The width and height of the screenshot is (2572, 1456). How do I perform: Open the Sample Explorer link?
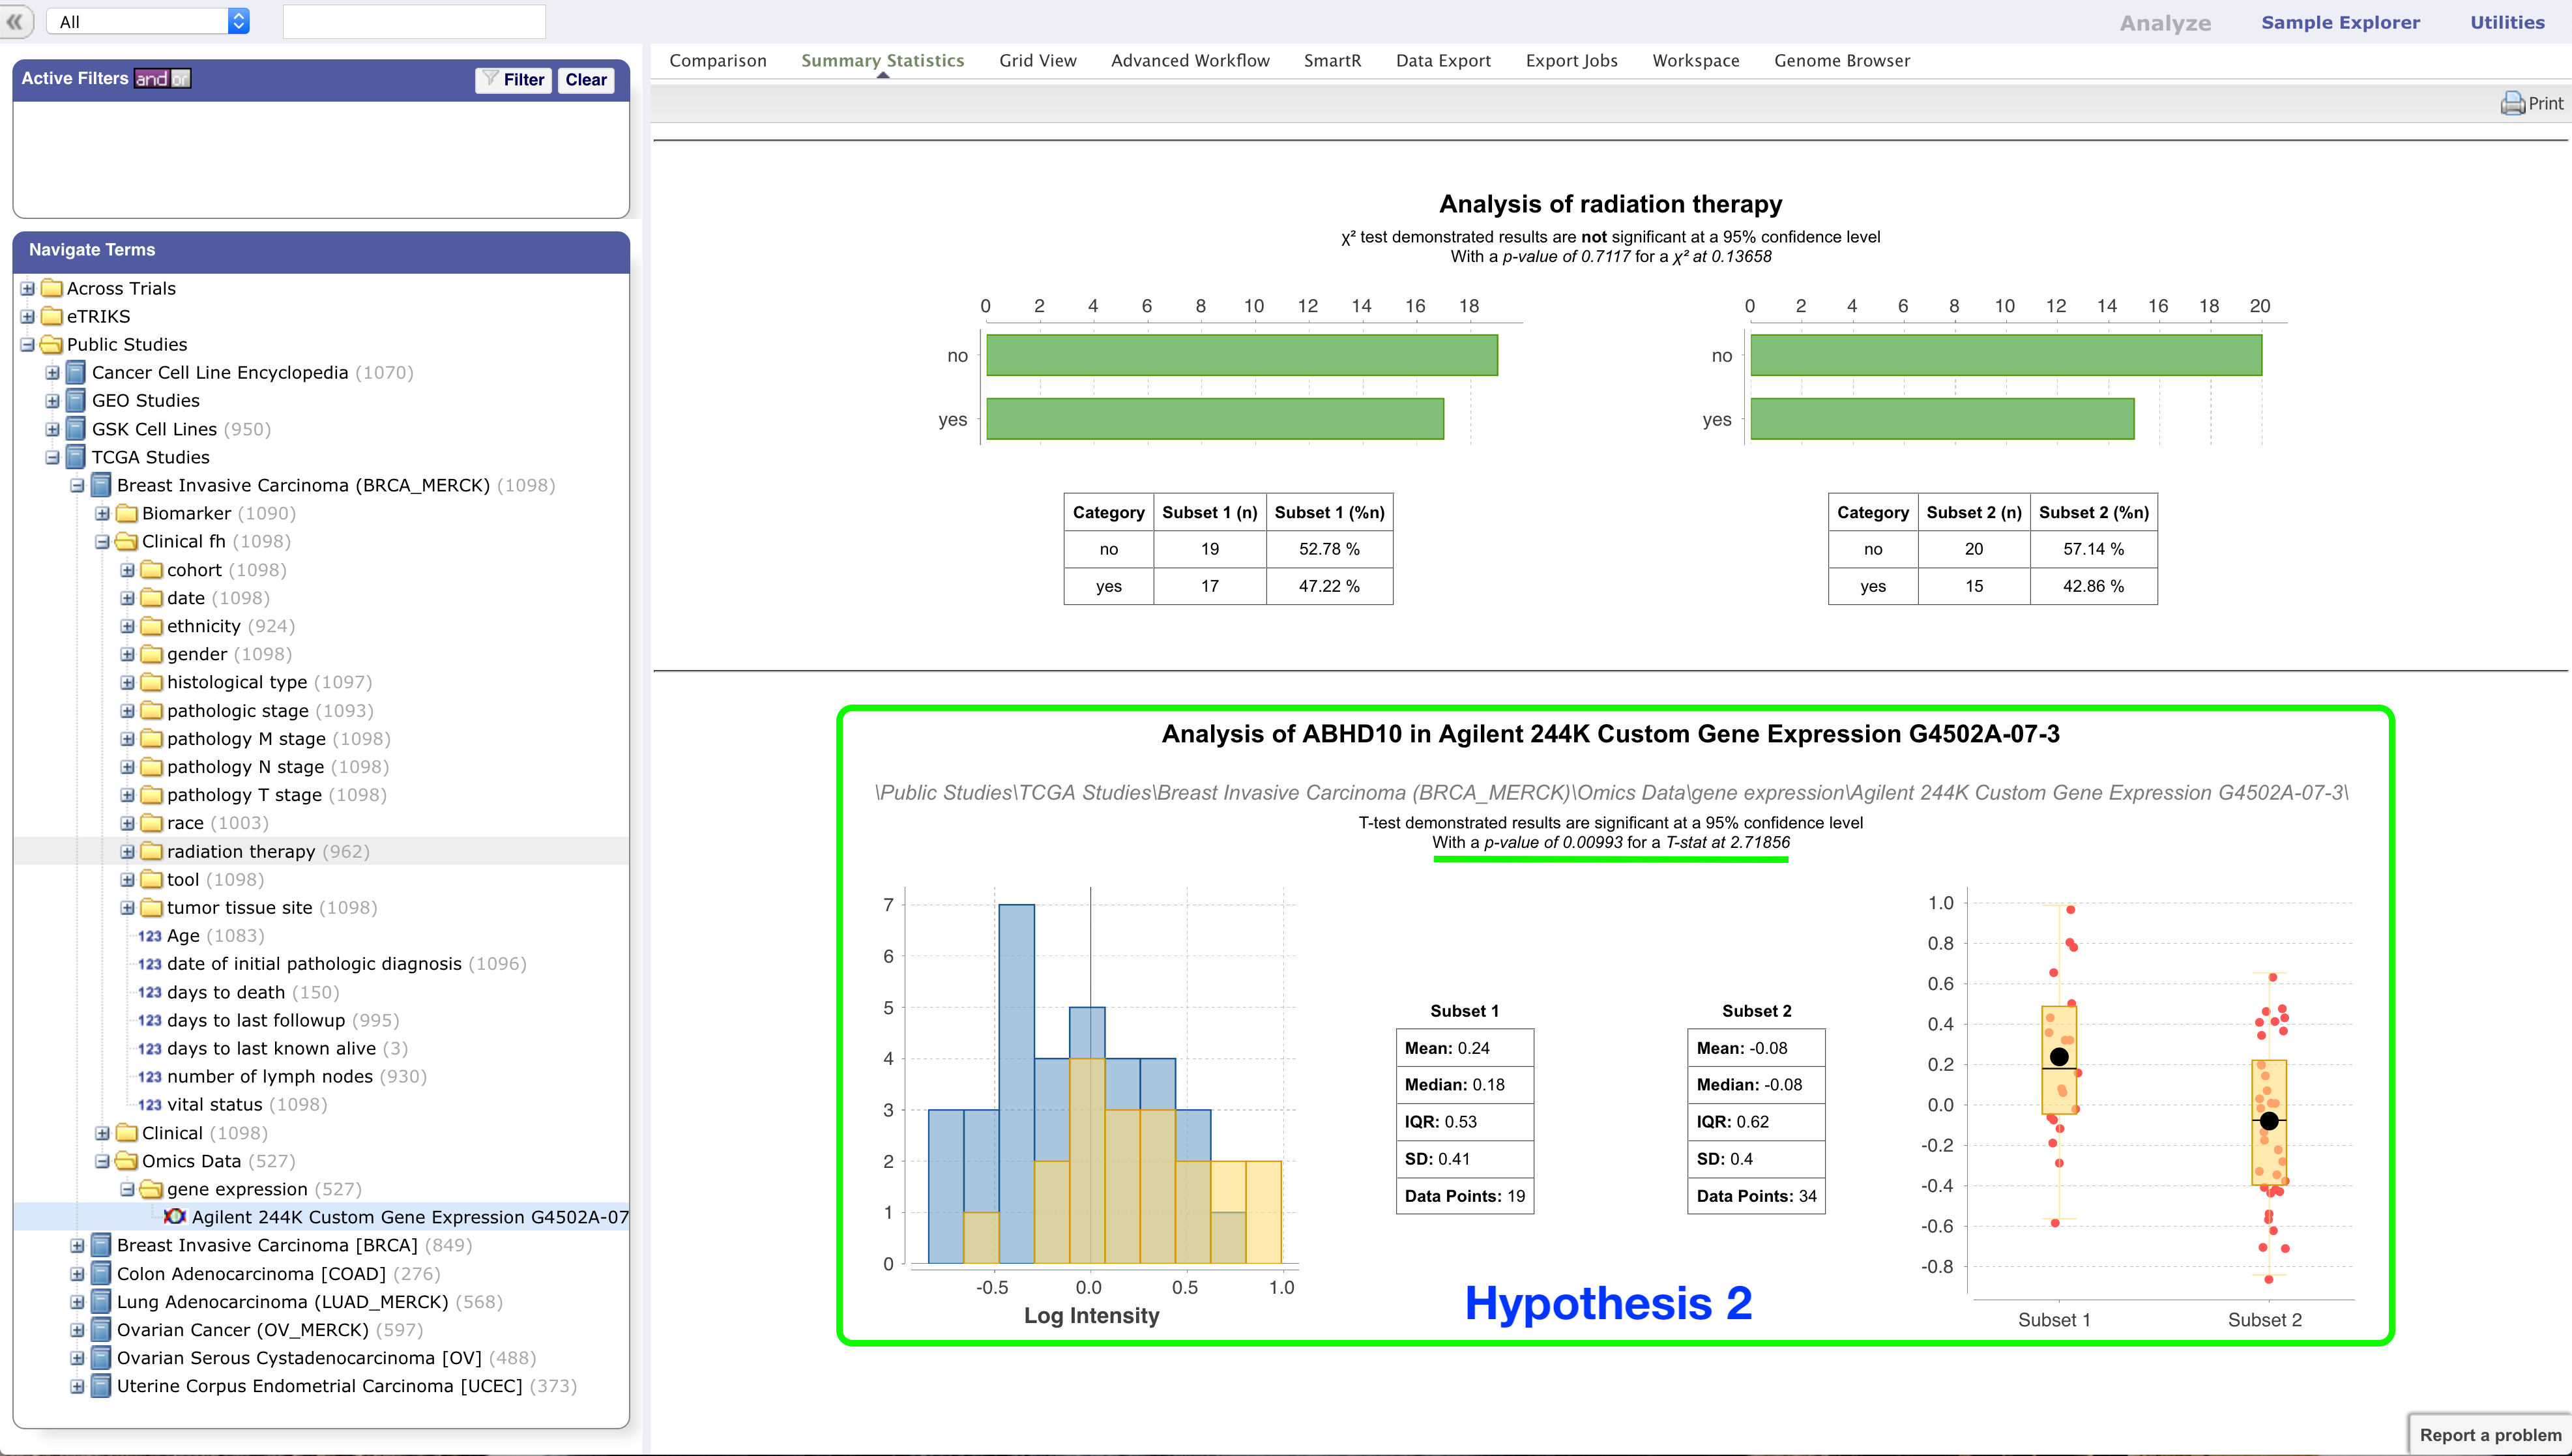pyautogui.click(x=2339, y=22)
